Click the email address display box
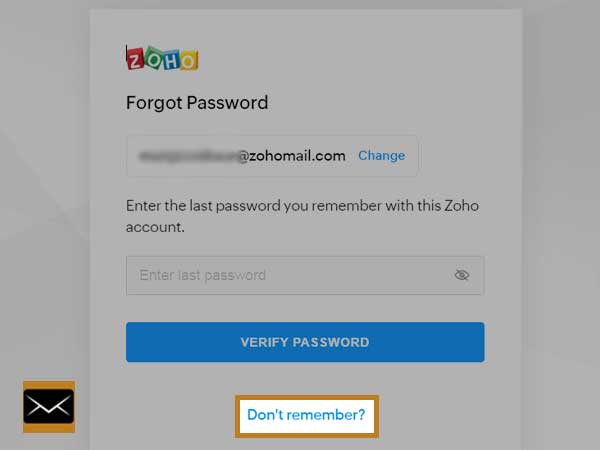Screen dimensions: 600x450 pos(272,156)
